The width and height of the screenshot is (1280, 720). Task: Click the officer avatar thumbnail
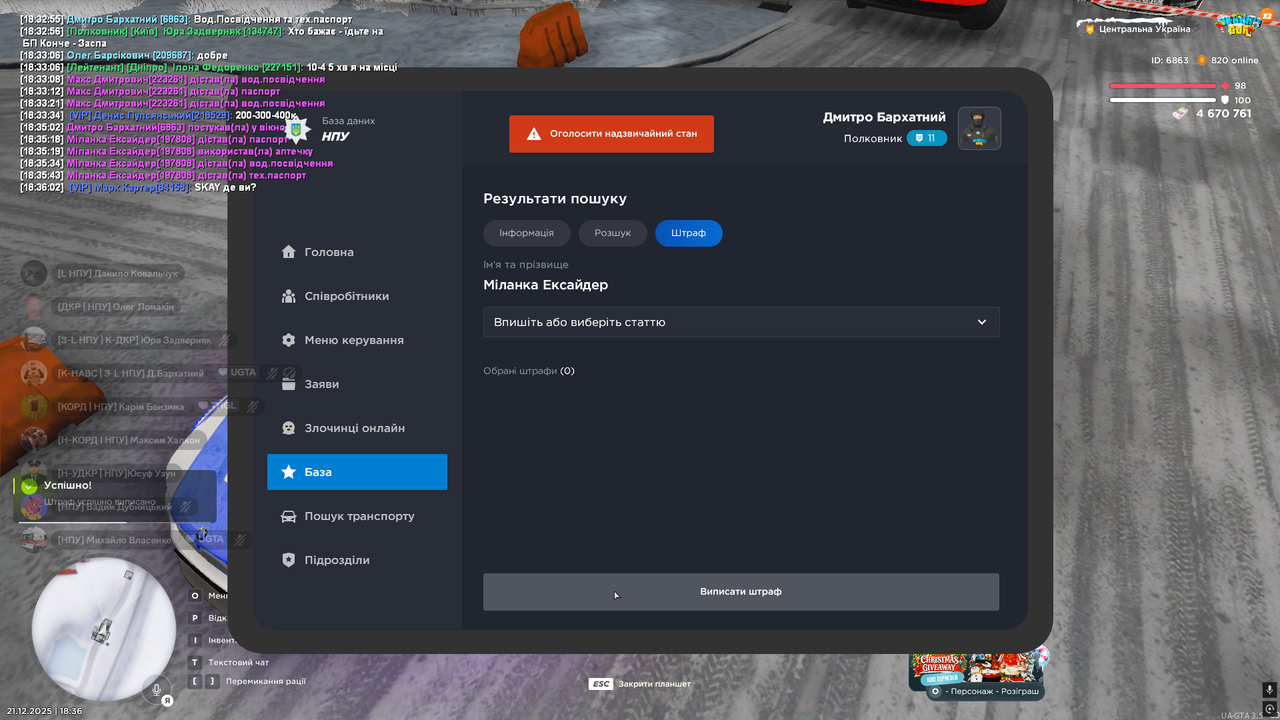point(979,128)
